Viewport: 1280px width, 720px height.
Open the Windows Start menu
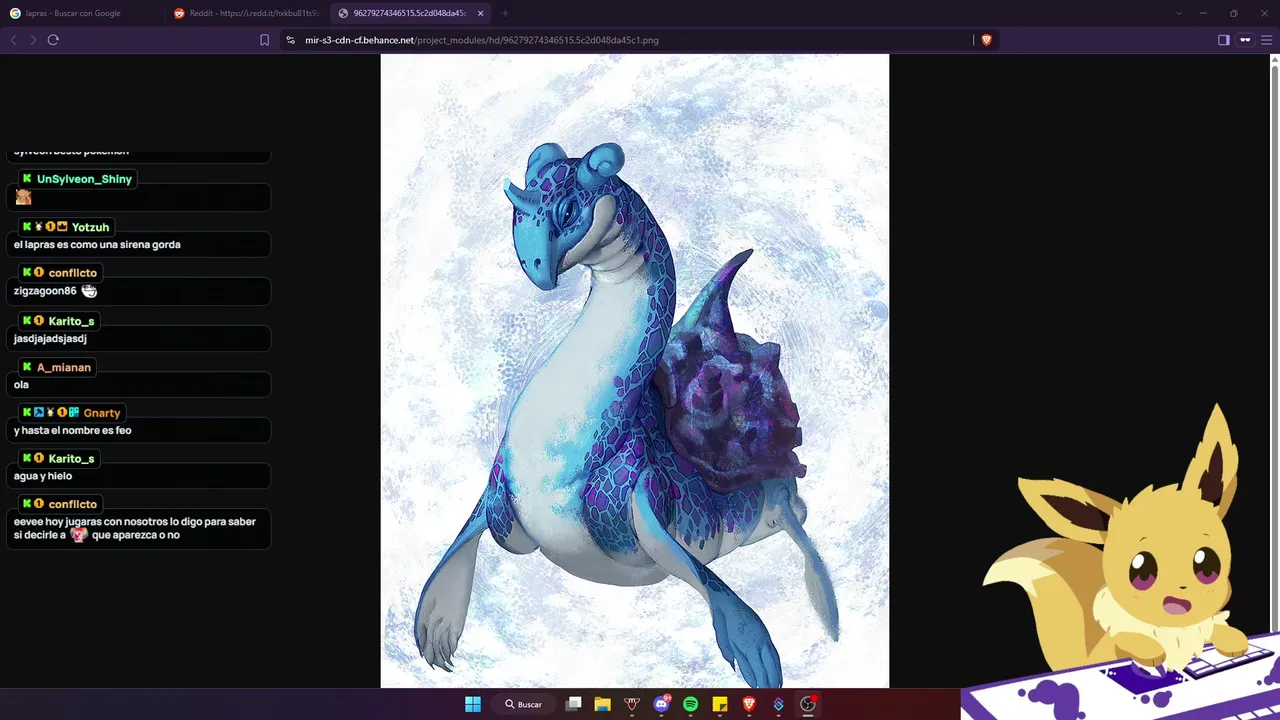coord(473,704)
